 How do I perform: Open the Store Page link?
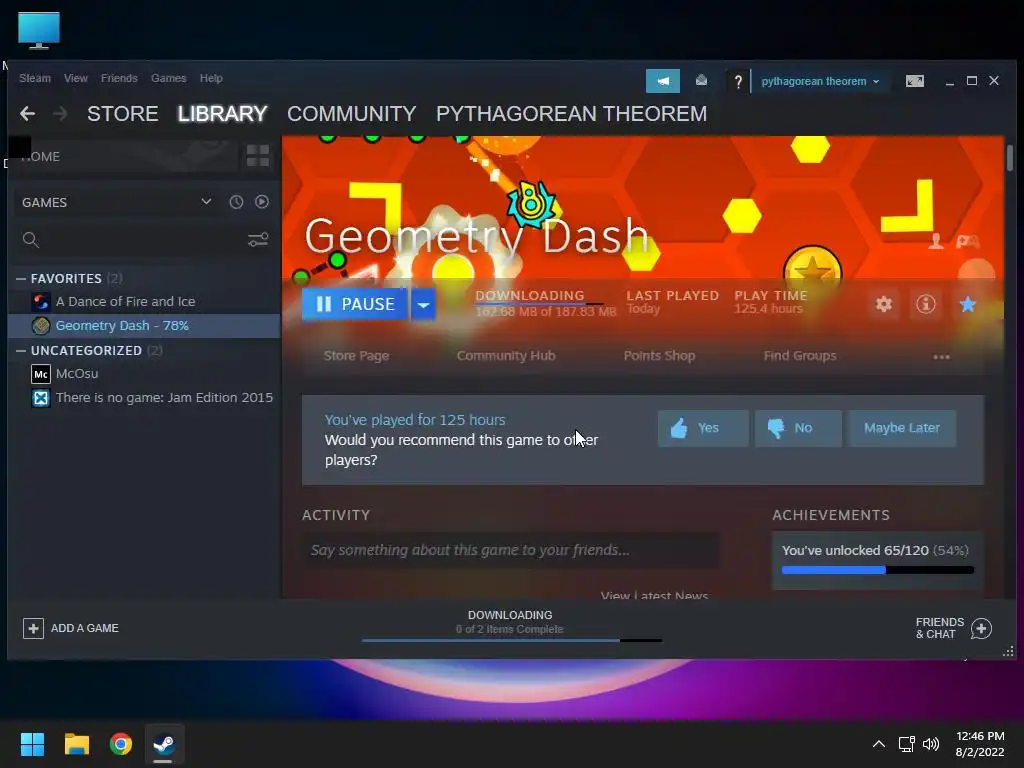(357, 356)
